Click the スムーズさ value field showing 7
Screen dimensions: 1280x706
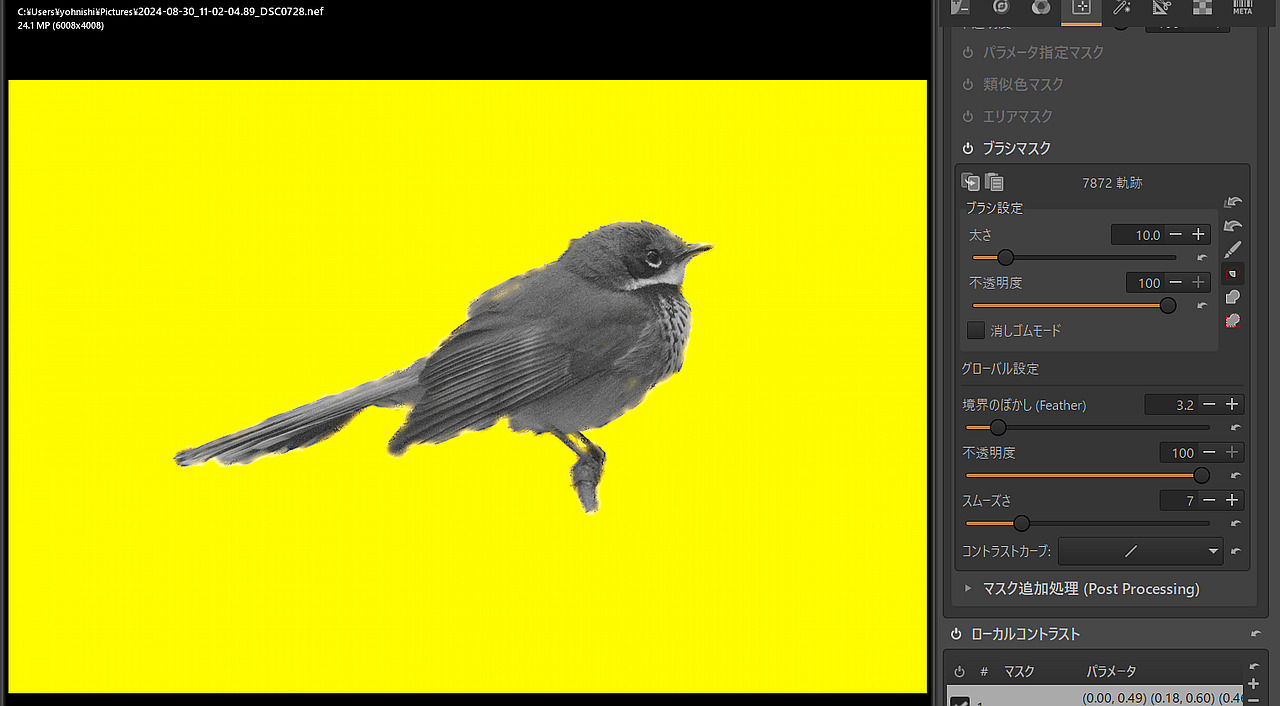(x=1179, y=501)
